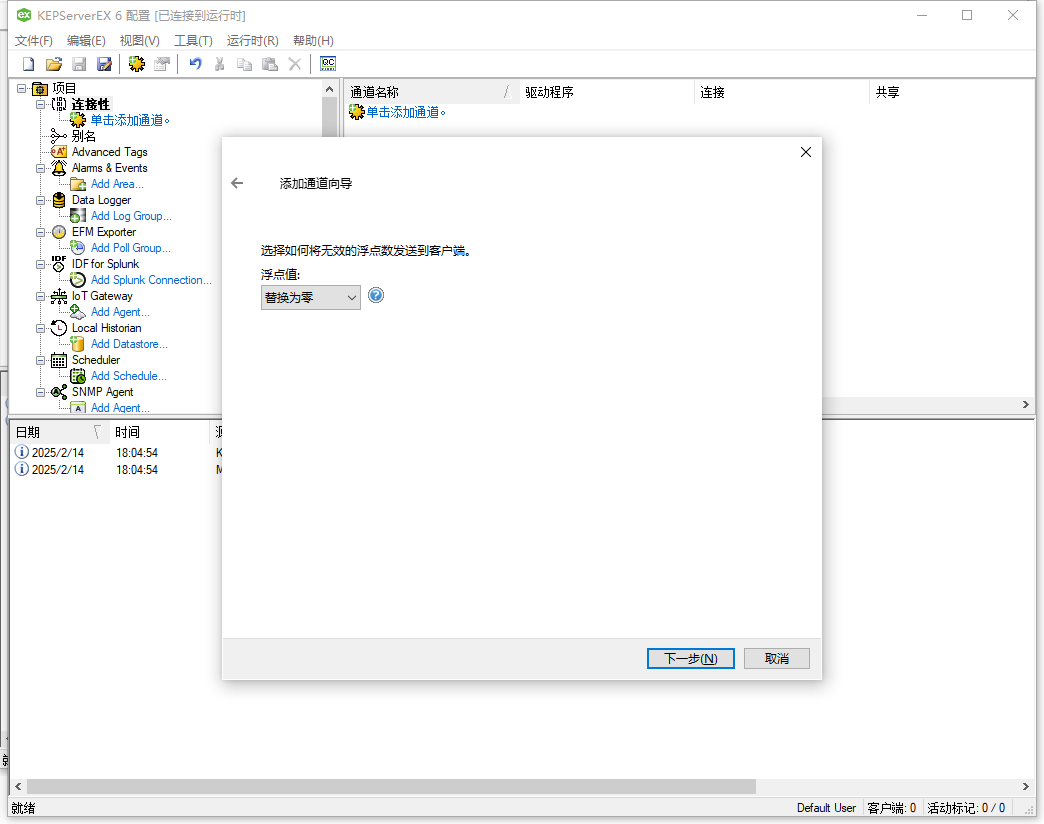Sort by the 驱动程序 column header
This screenshot has height=824, width=1044.
click(606, 92)
